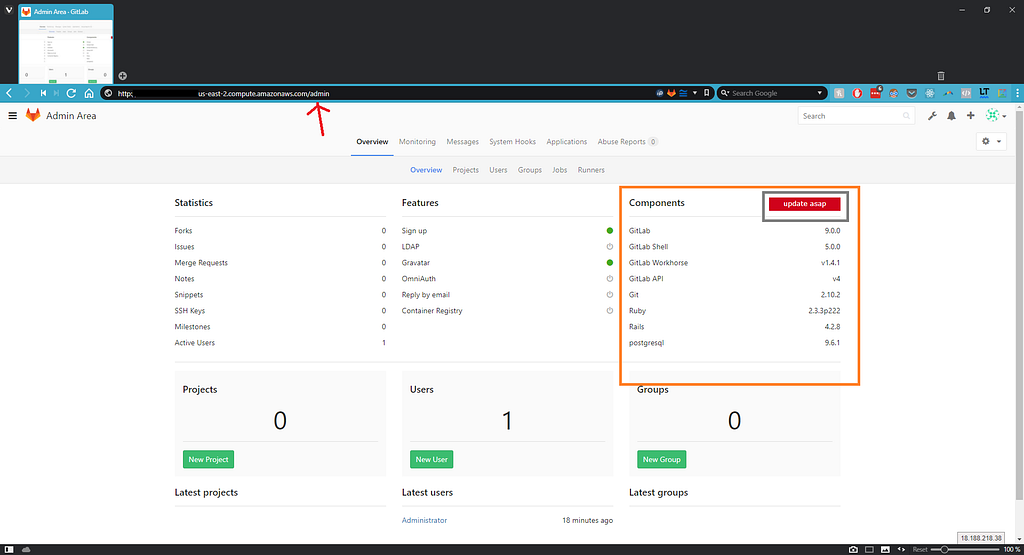Bookmark this page with the bookmark icon

click(x=706, y=93)
